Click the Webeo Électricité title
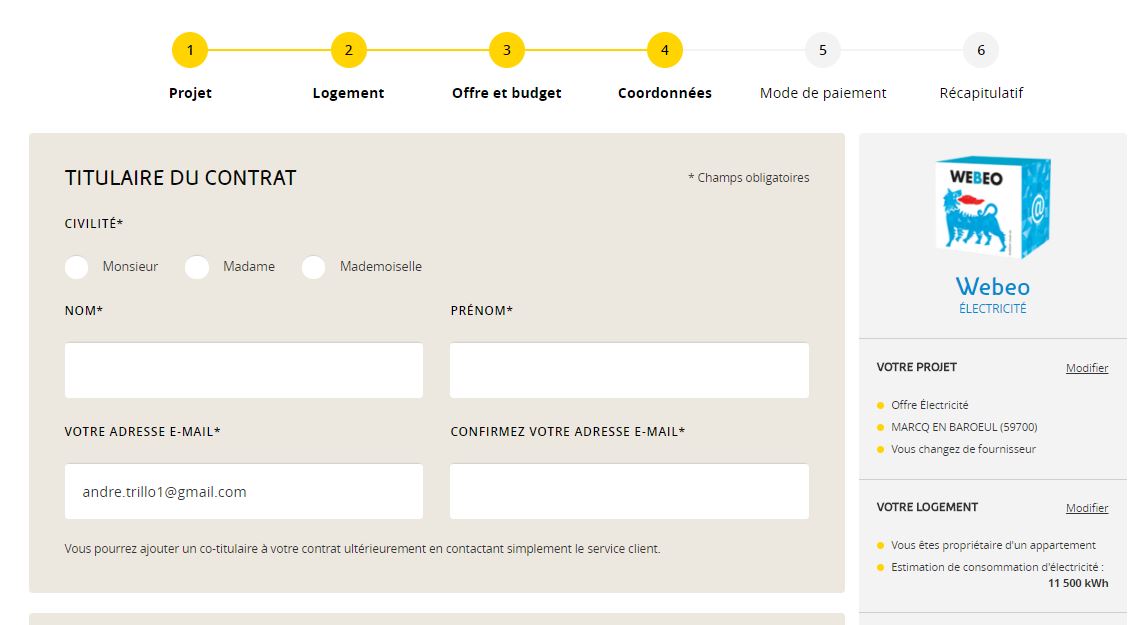This screenshot has width=1146, height=625. pyautogui.click(x=993, y=295)
